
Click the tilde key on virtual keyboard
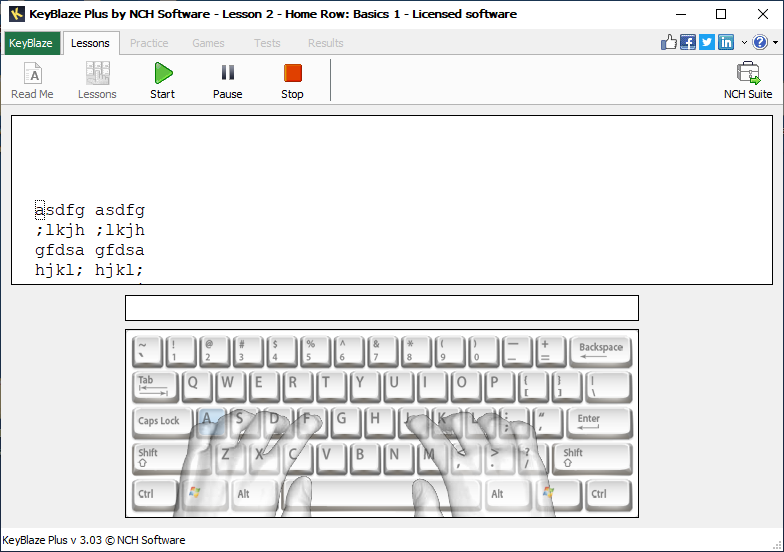pyautogui.click(x=148, y=352)
